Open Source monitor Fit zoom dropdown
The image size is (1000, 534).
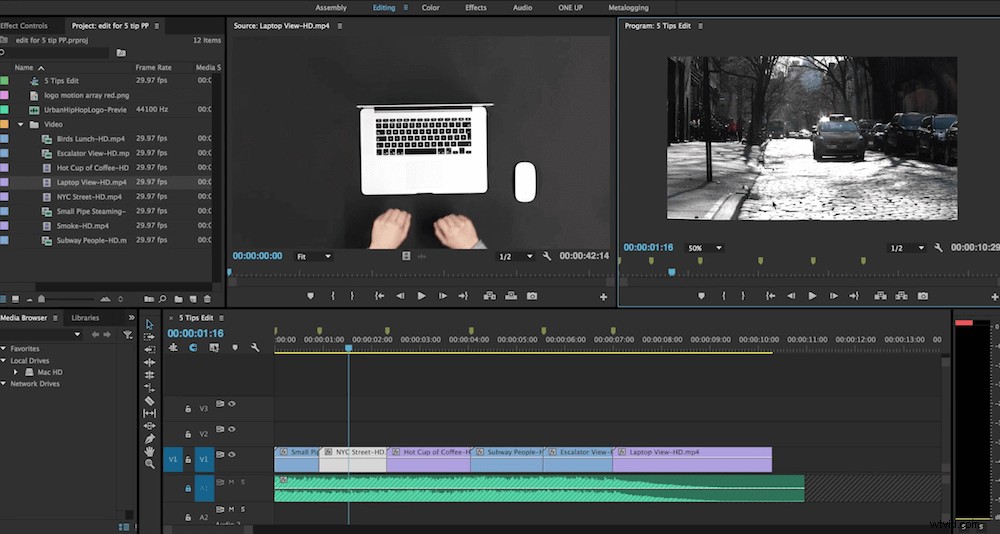[314, 256]
